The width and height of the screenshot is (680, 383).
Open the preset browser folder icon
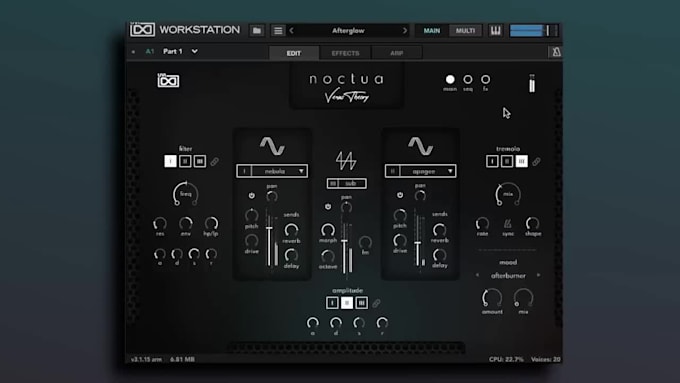point(257,30)
